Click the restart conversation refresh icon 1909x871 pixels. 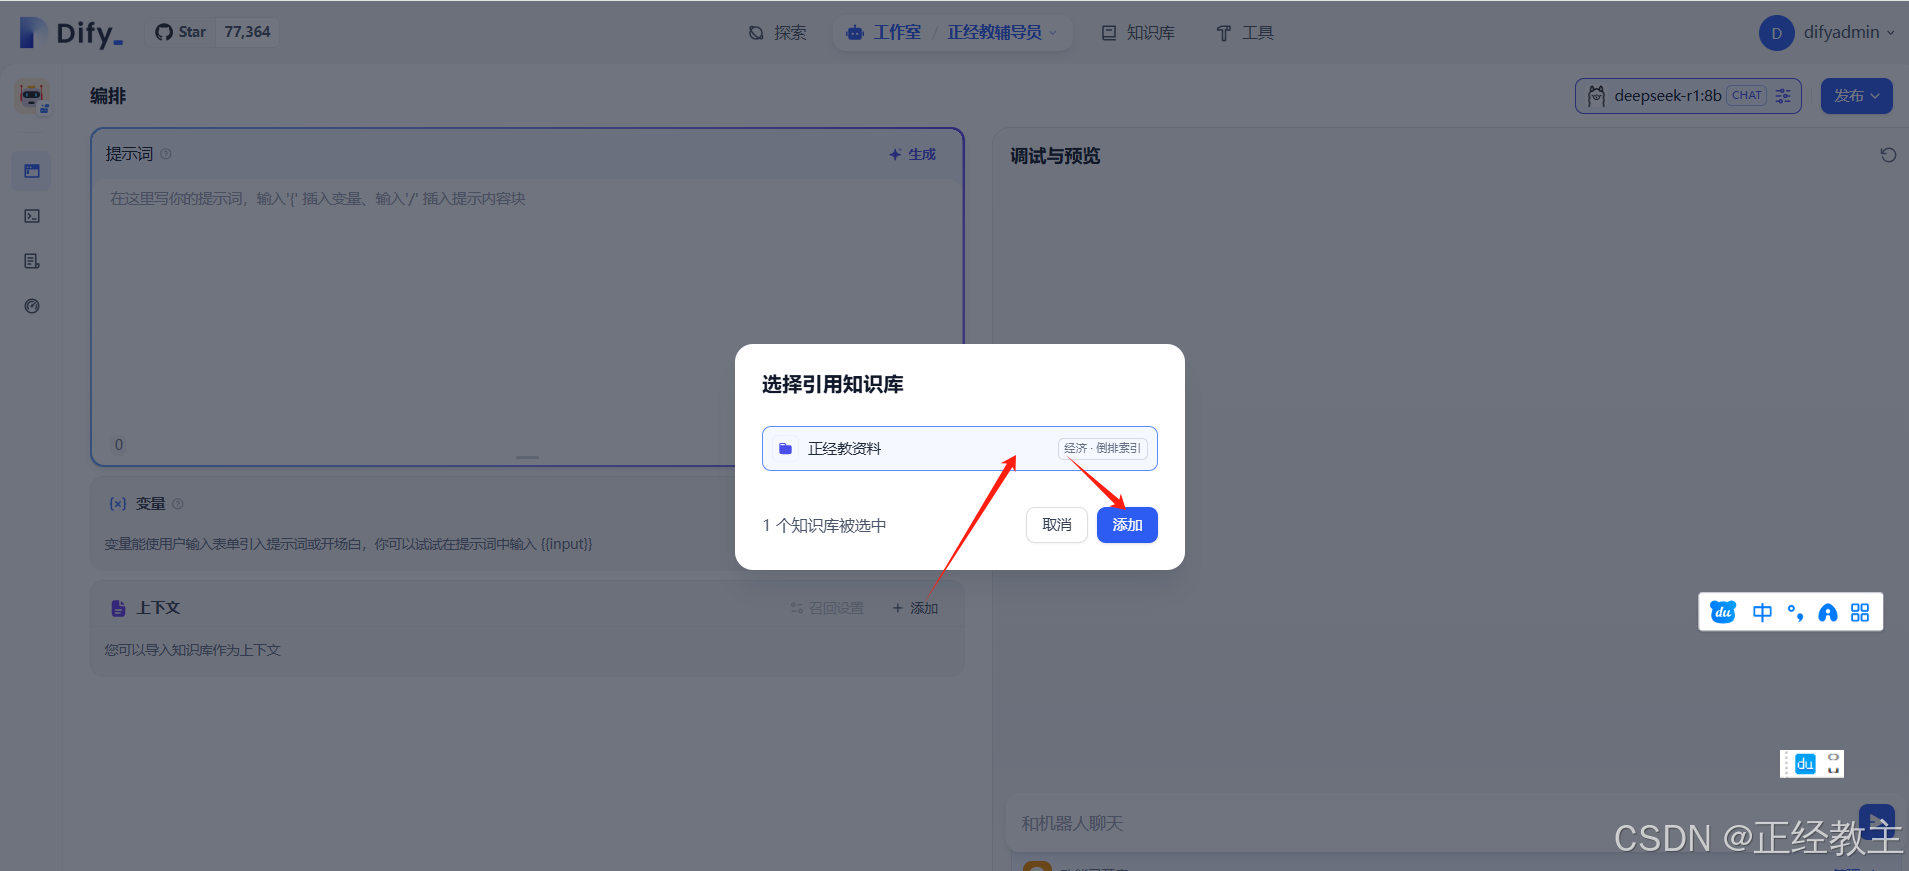(1888, 155)
